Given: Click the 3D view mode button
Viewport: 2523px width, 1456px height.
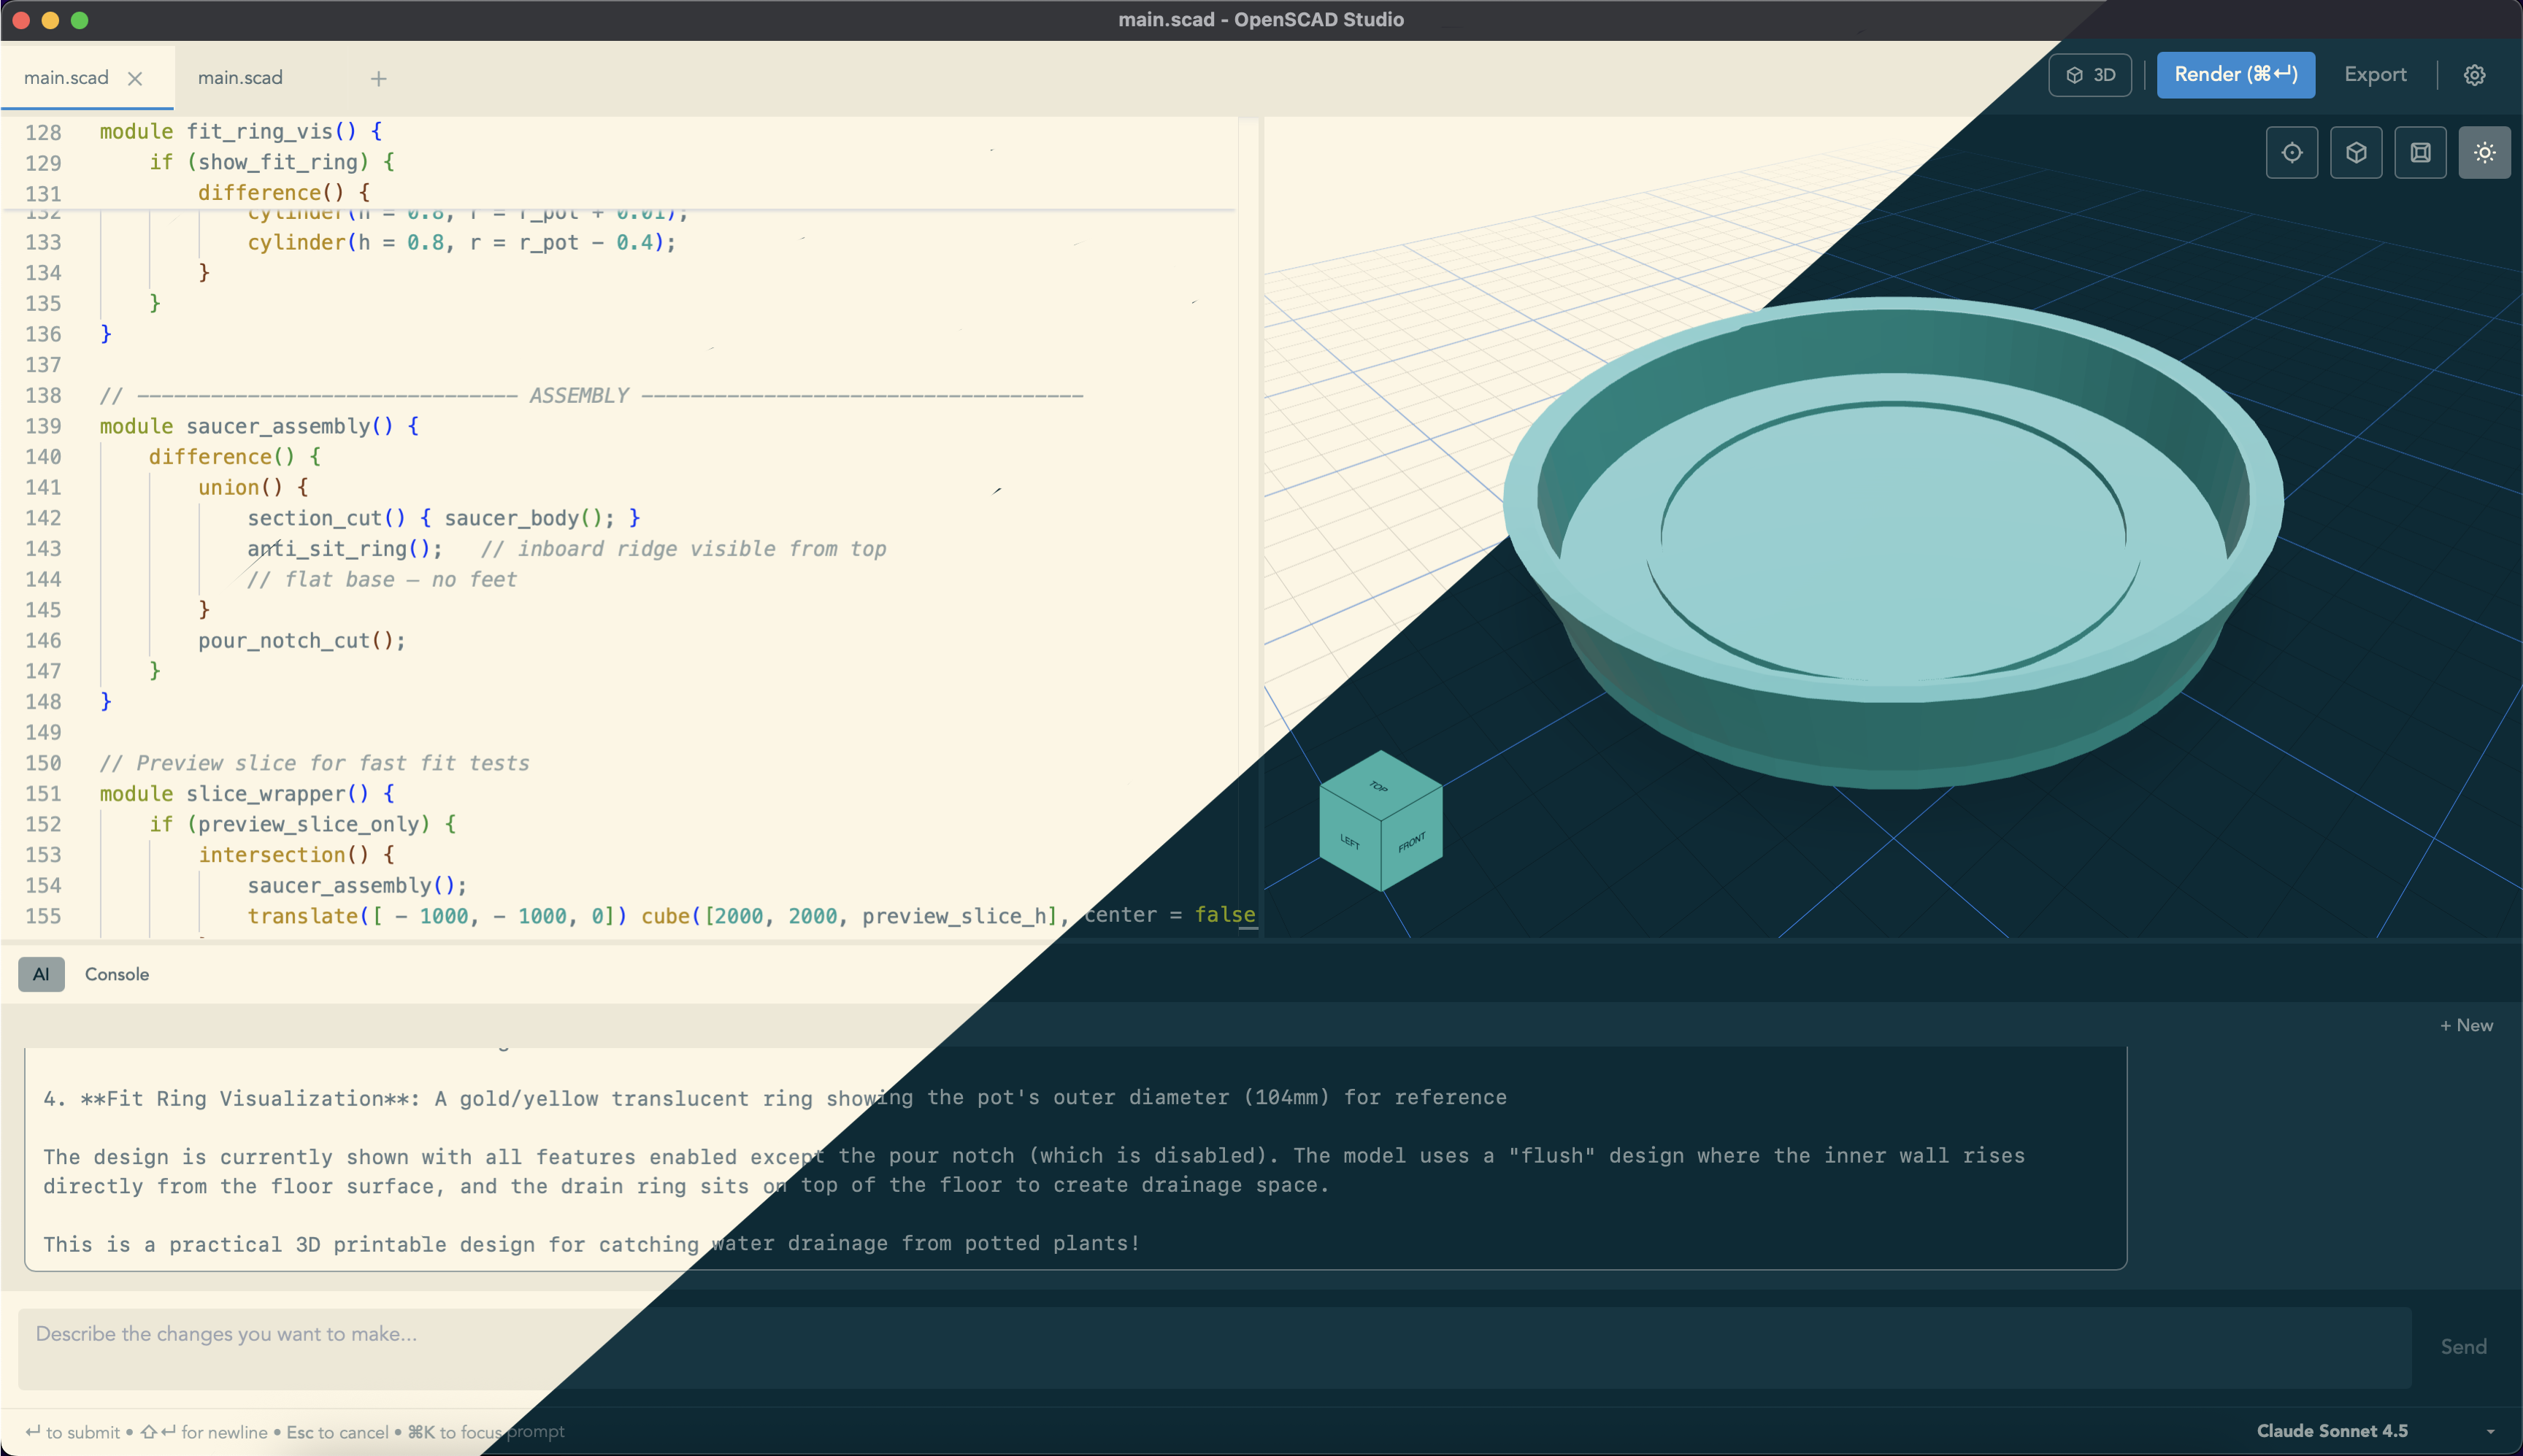Looking at the screenshot, I should tap(2089, 74).
